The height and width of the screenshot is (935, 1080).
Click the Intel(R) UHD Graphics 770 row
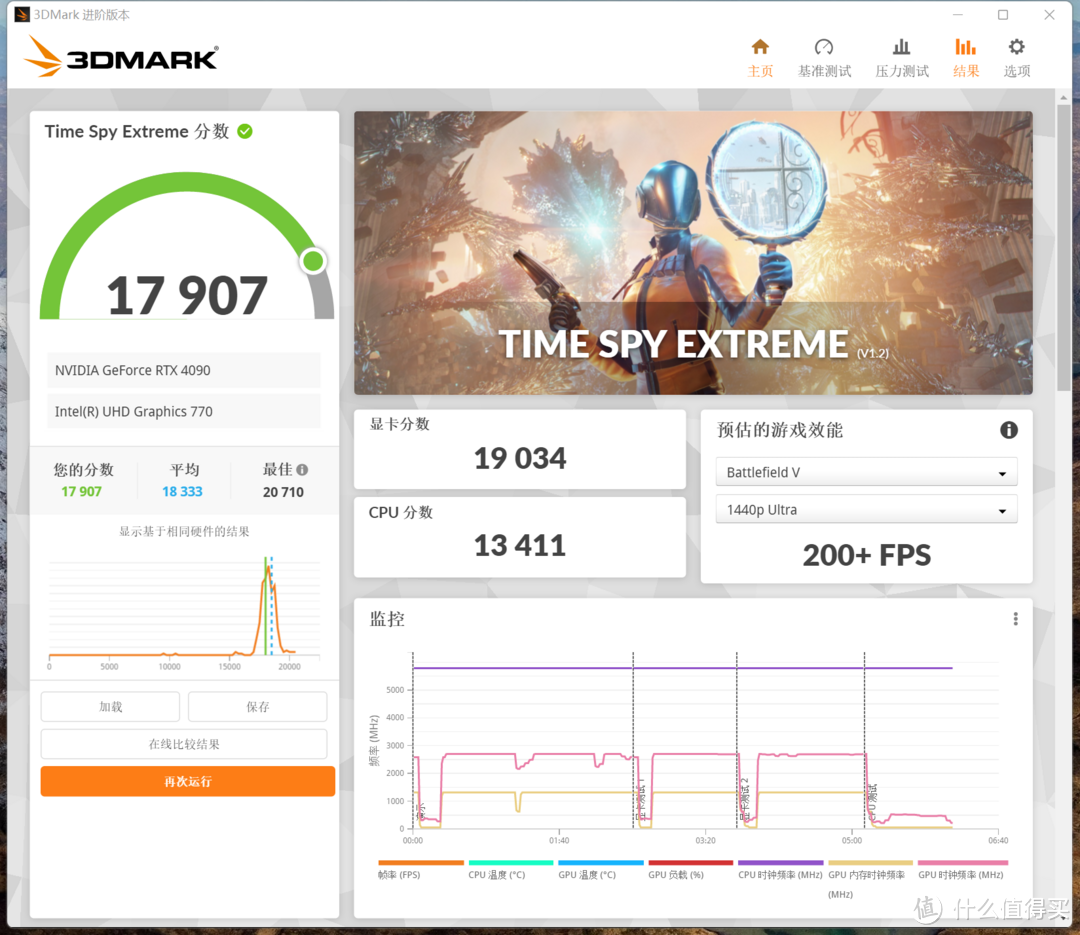click(x=184, y=411)
